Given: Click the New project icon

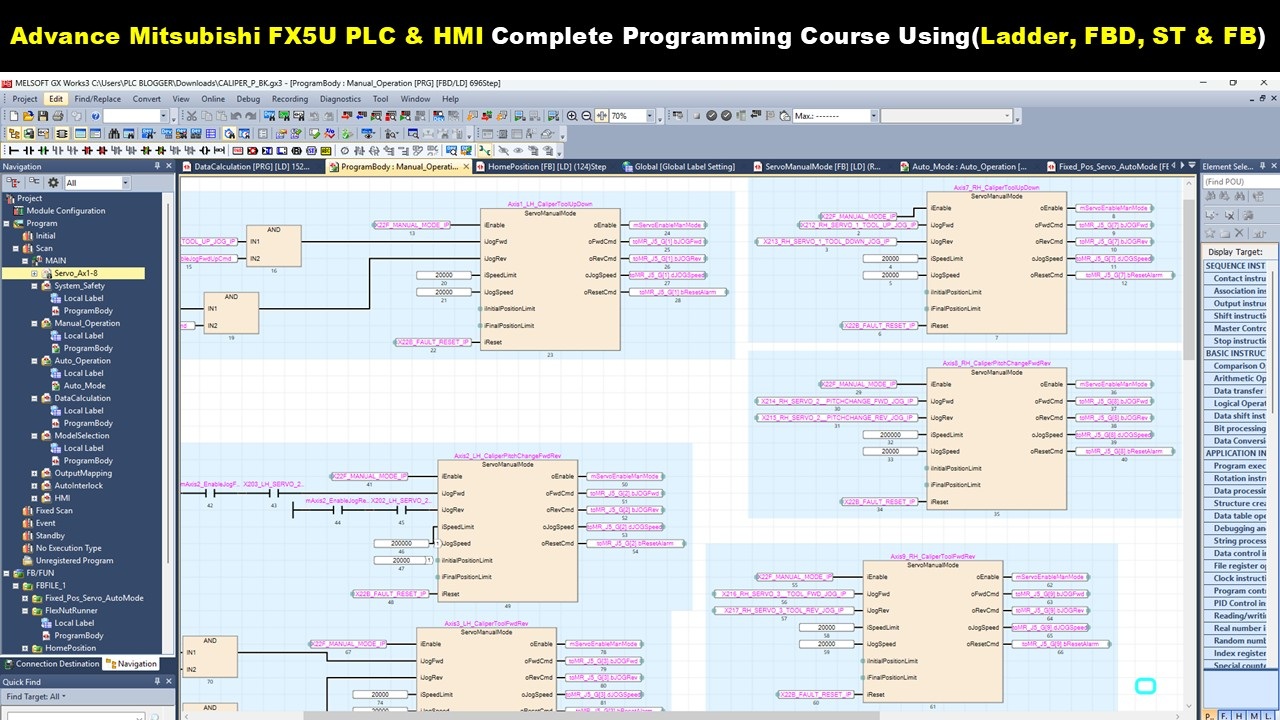Looking at the screenshot, I should (x=14, y=115).
